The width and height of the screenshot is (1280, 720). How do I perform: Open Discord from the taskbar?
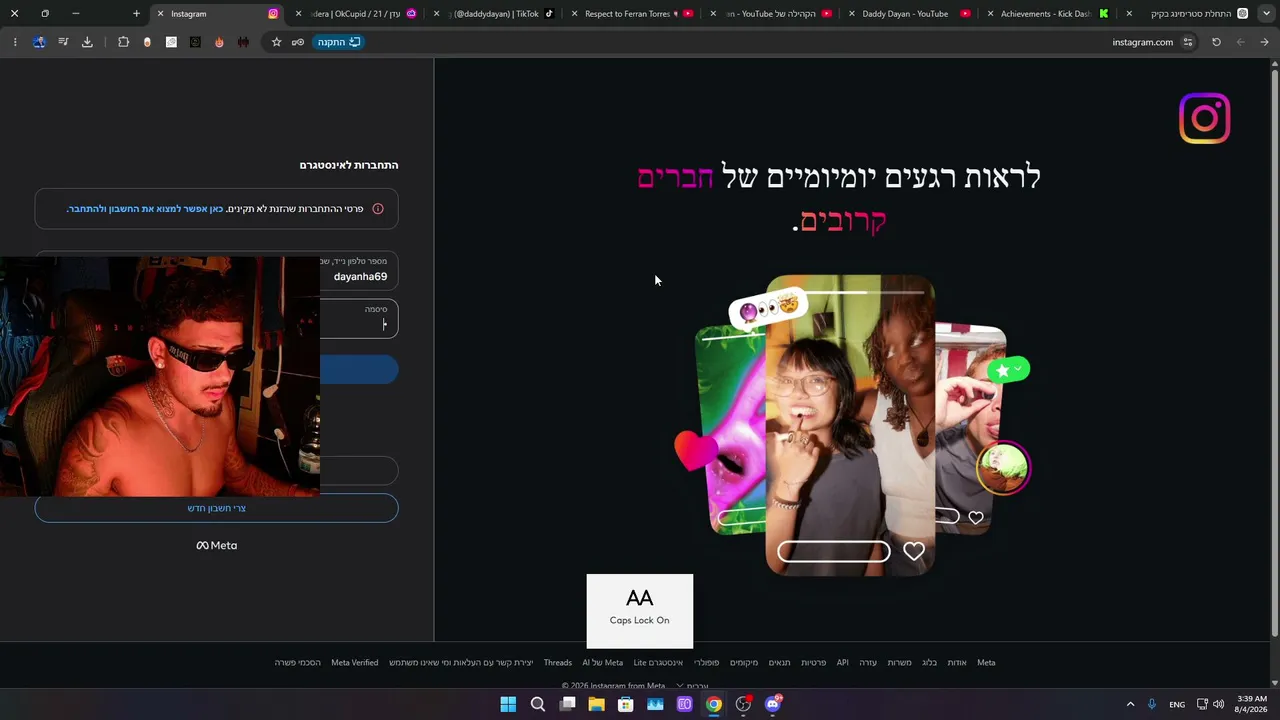pos(773,704)
